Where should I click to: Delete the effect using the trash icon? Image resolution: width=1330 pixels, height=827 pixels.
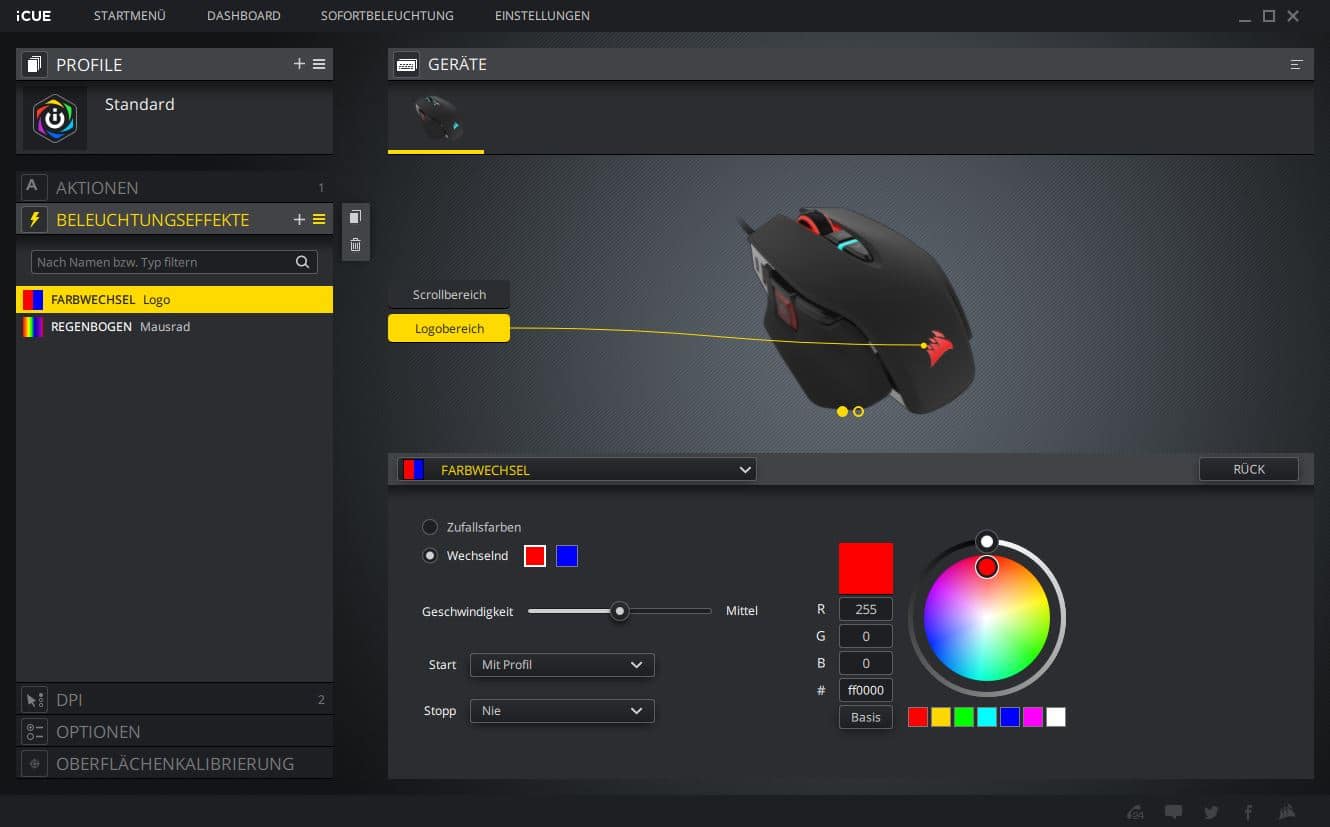355,245
